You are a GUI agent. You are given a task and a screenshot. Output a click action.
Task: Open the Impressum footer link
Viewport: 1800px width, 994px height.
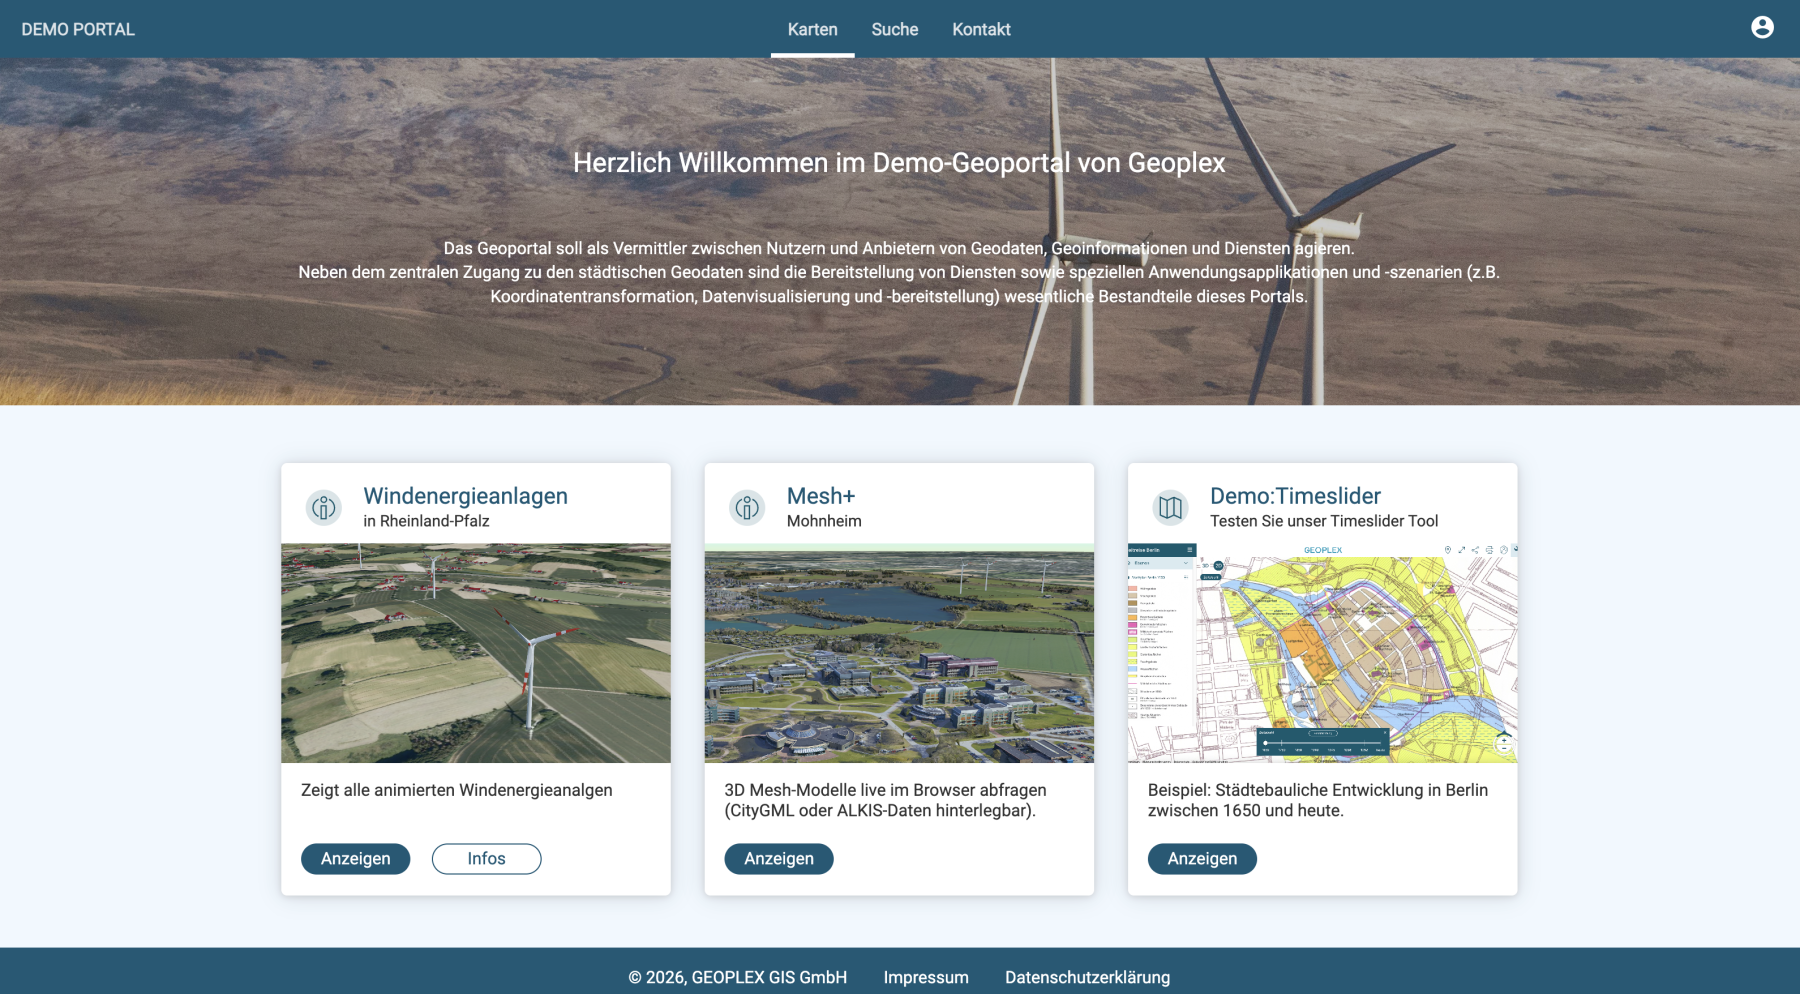(x=926, y=977)
